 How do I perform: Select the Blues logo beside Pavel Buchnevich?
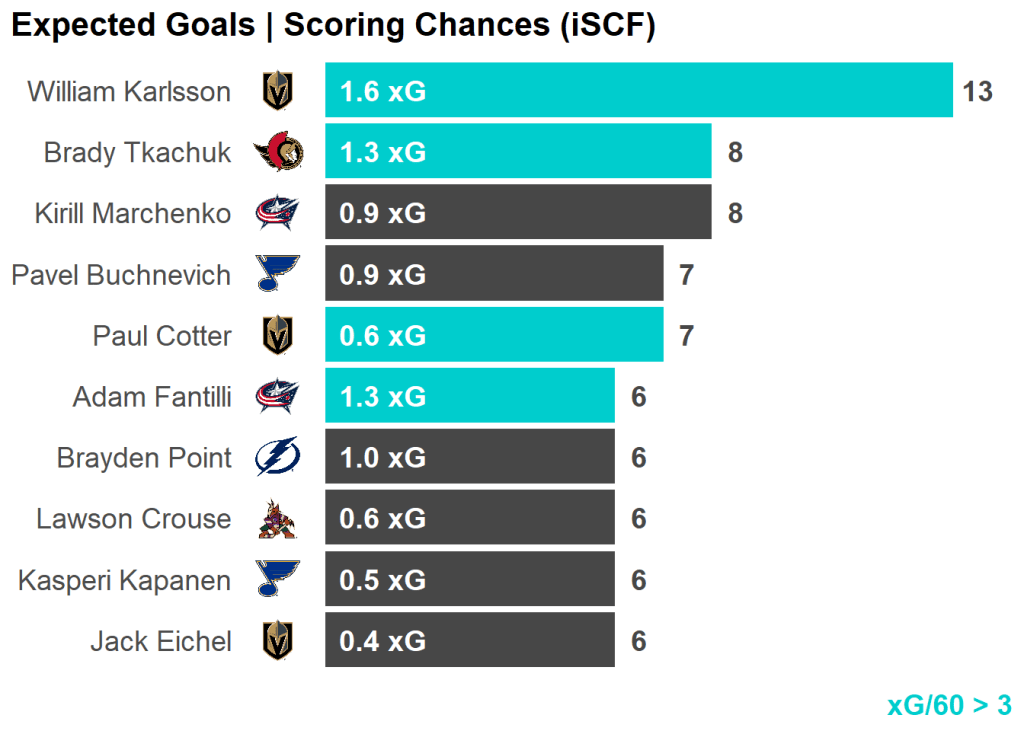[x=277, y=274]
